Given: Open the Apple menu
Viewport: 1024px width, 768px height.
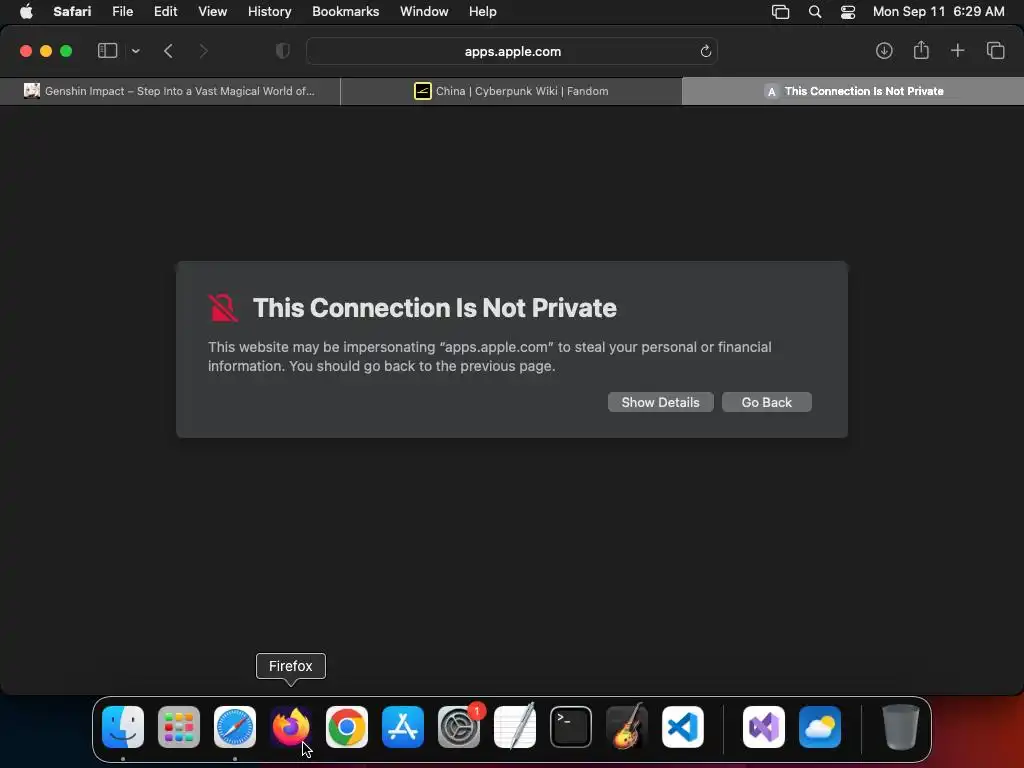Looking at the screenshot, I should pos(26,12).
